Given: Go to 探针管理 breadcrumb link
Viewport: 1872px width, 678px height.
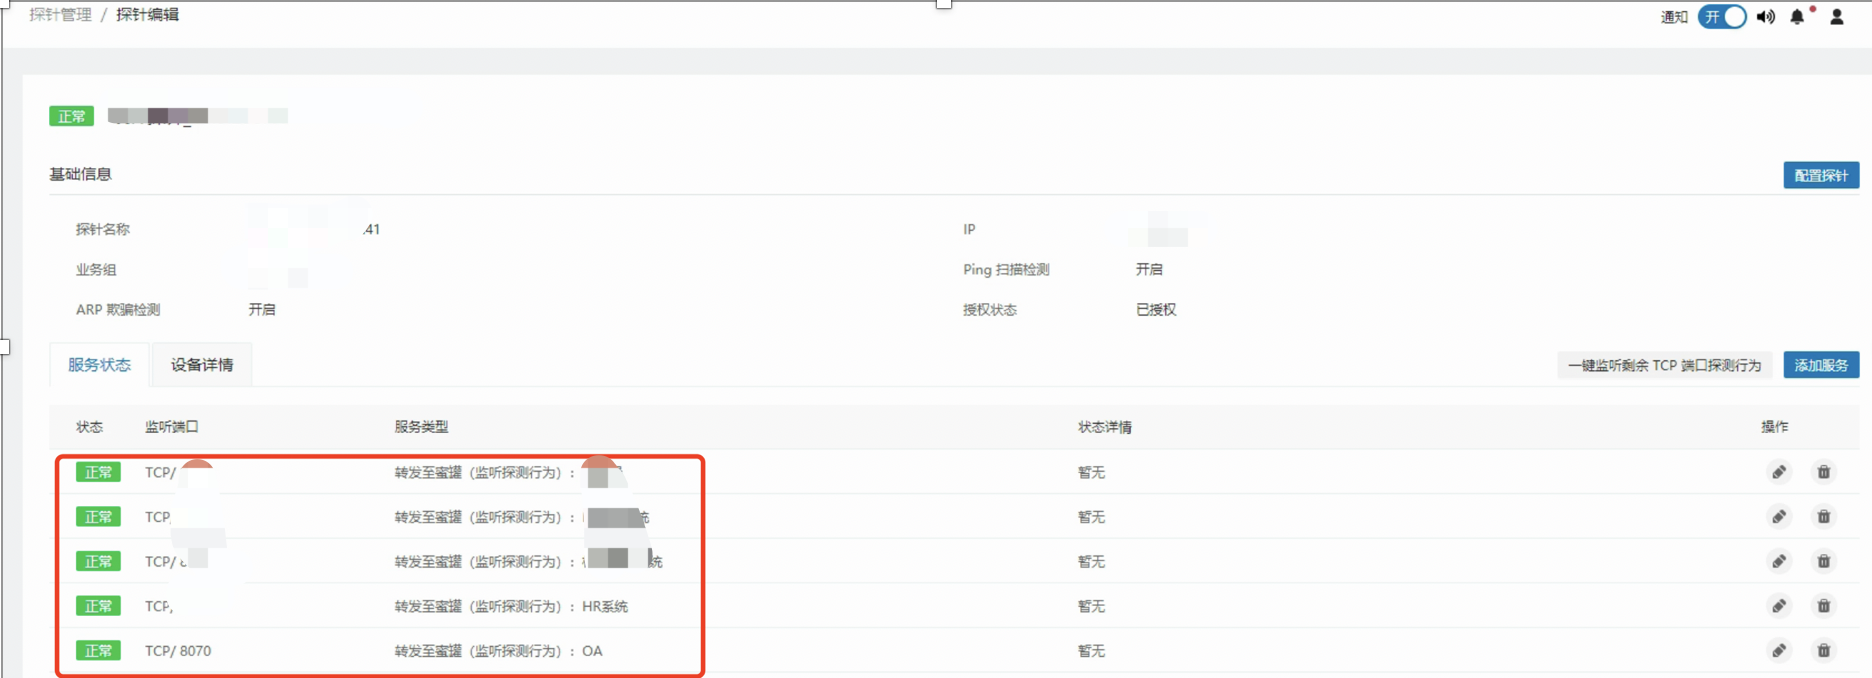Looking at the screenshot, I should (x=60, y=15).
